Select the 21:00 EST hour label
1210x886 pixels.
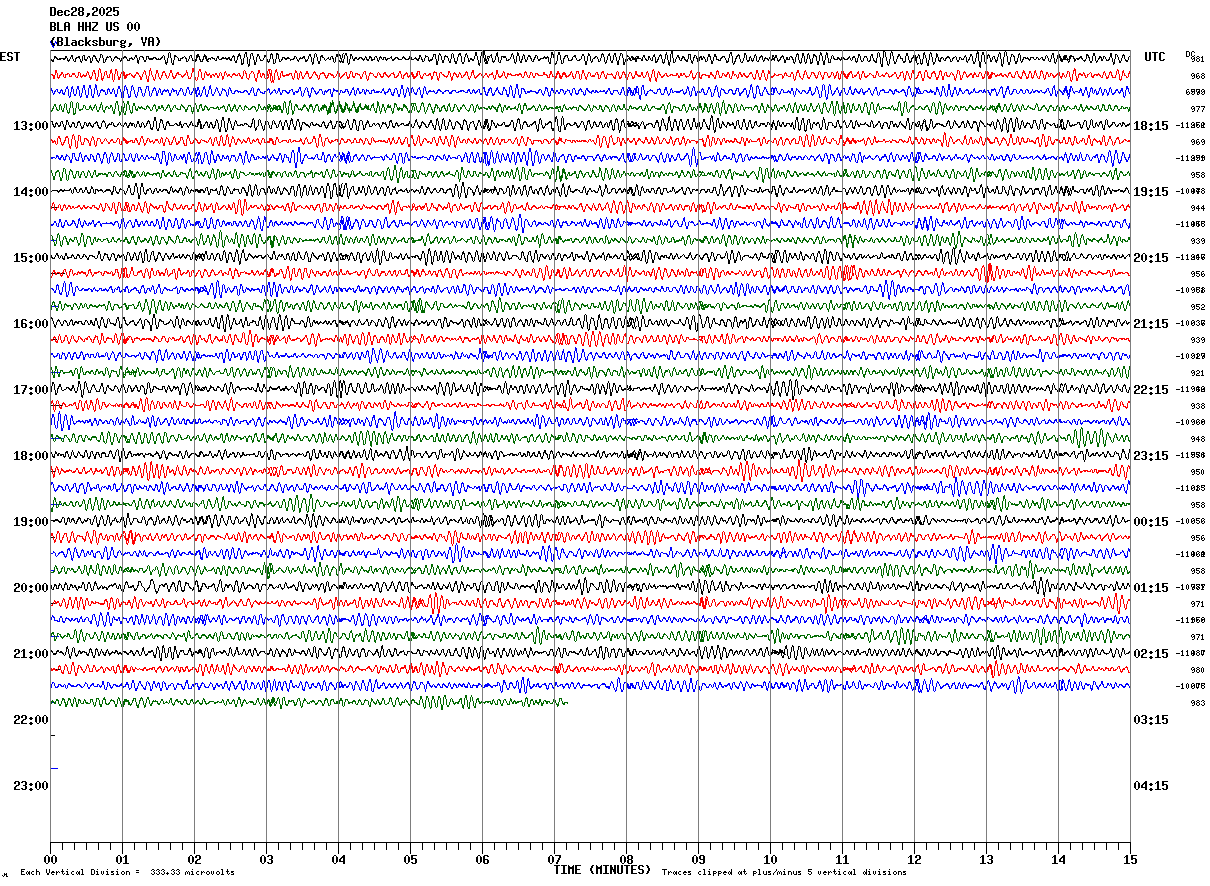point(31,654)
